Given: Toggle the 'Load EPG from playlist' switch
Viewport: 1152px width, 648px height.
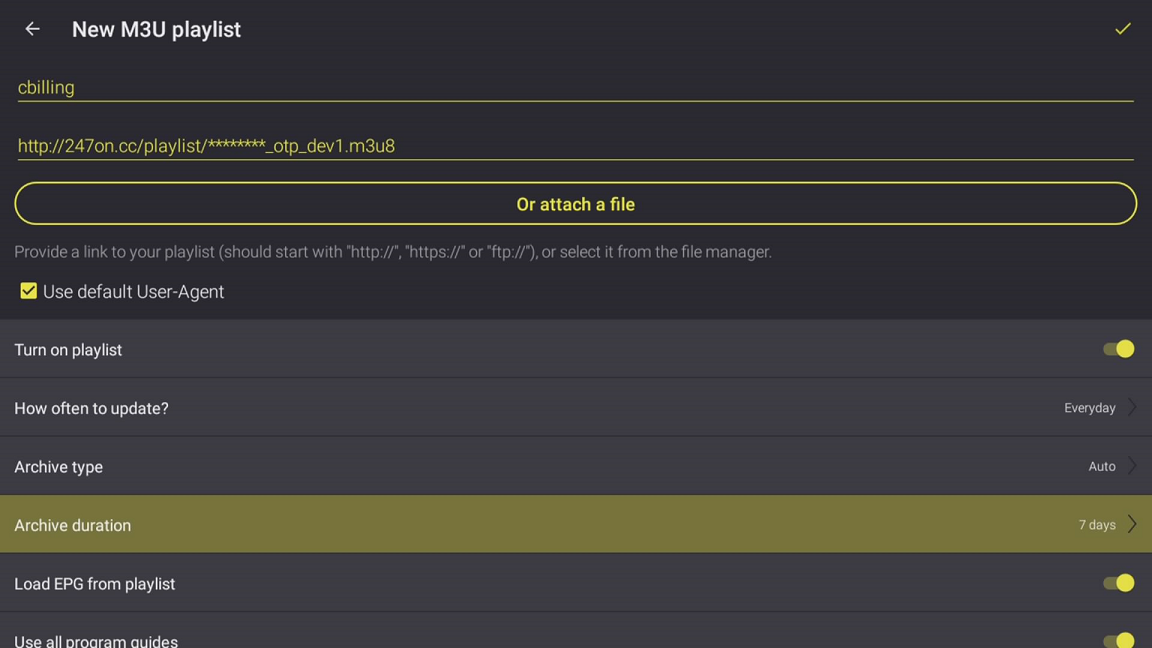Looking at the screenshot, I should (1118, 583).
